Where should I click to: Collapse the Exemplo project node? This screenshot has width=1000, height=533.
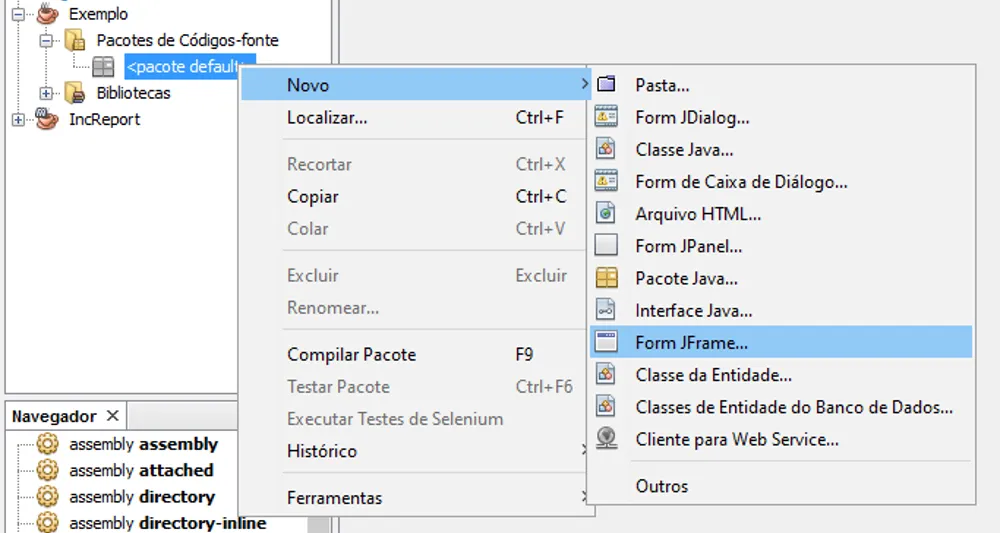tap(18, 15)
